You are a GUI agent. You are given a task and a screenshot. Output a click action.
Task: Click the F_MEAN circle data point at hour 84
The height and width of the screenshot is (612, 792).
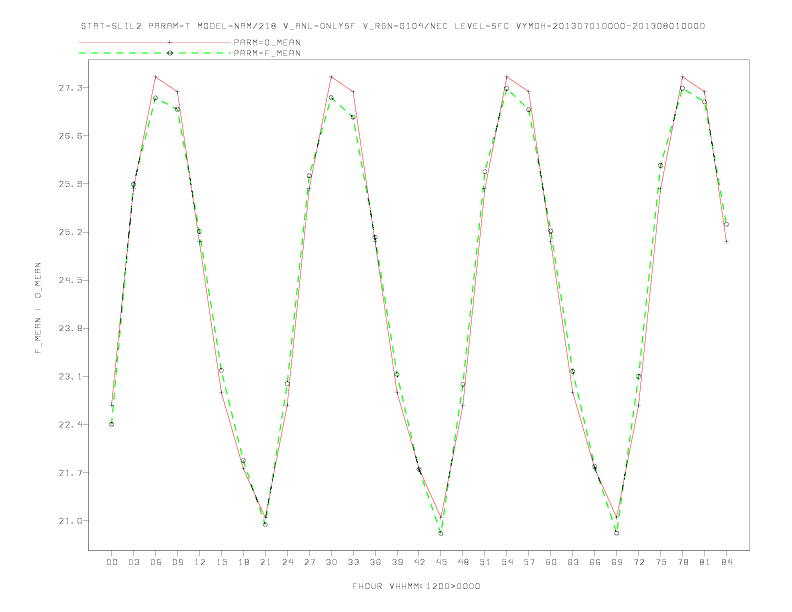726,224
